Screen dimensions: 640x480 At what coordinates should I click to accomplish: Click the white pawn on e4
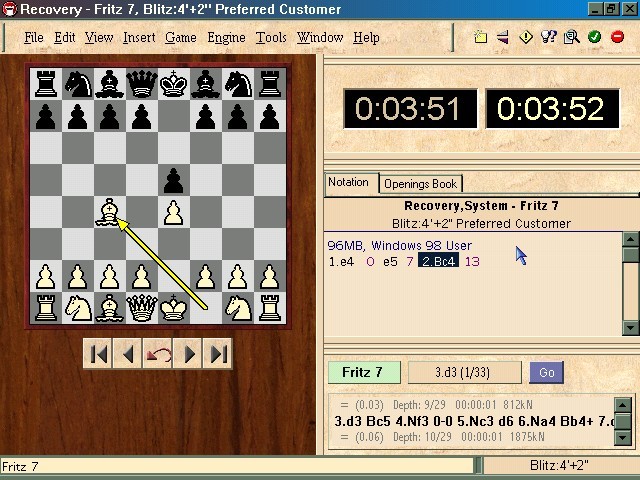(173, 212)
